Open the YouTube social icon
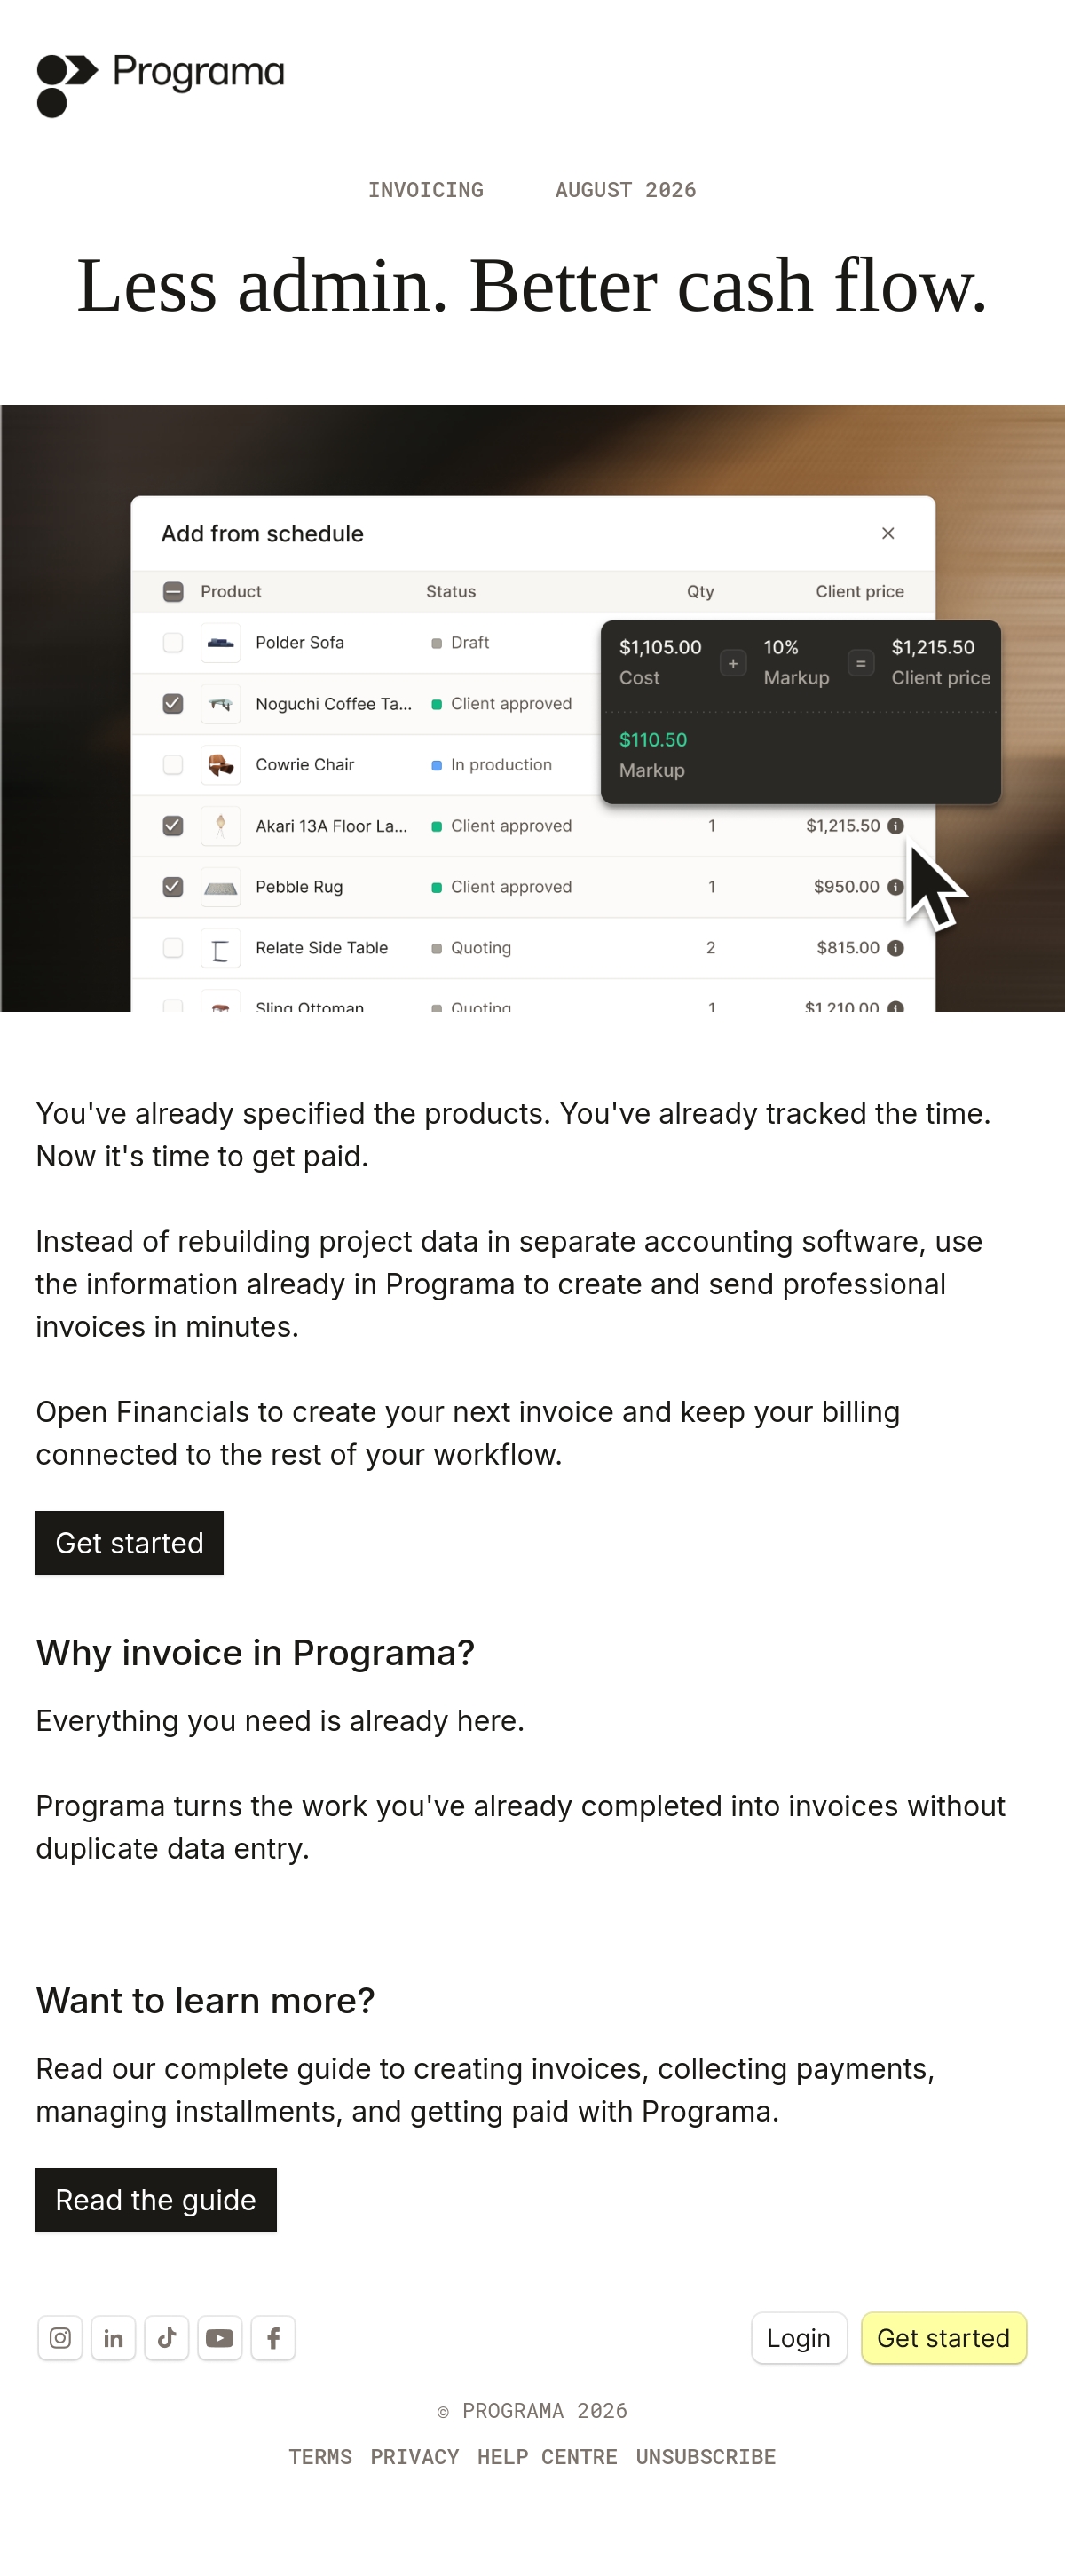 point(220,2338)
